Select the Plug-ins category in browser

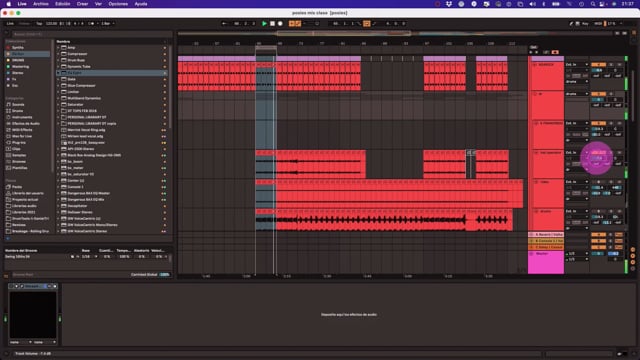19,142
